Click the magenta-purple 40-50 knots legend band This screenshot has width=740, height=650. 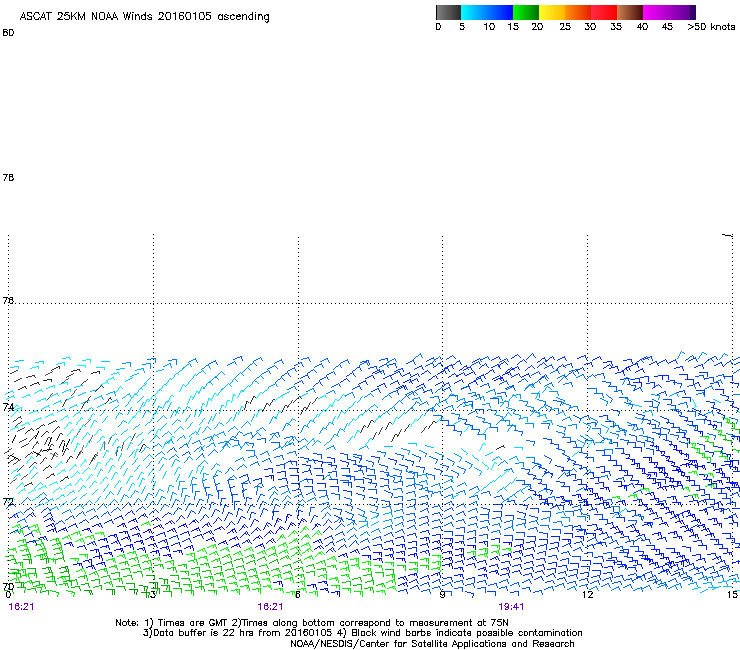pos(669,12)
